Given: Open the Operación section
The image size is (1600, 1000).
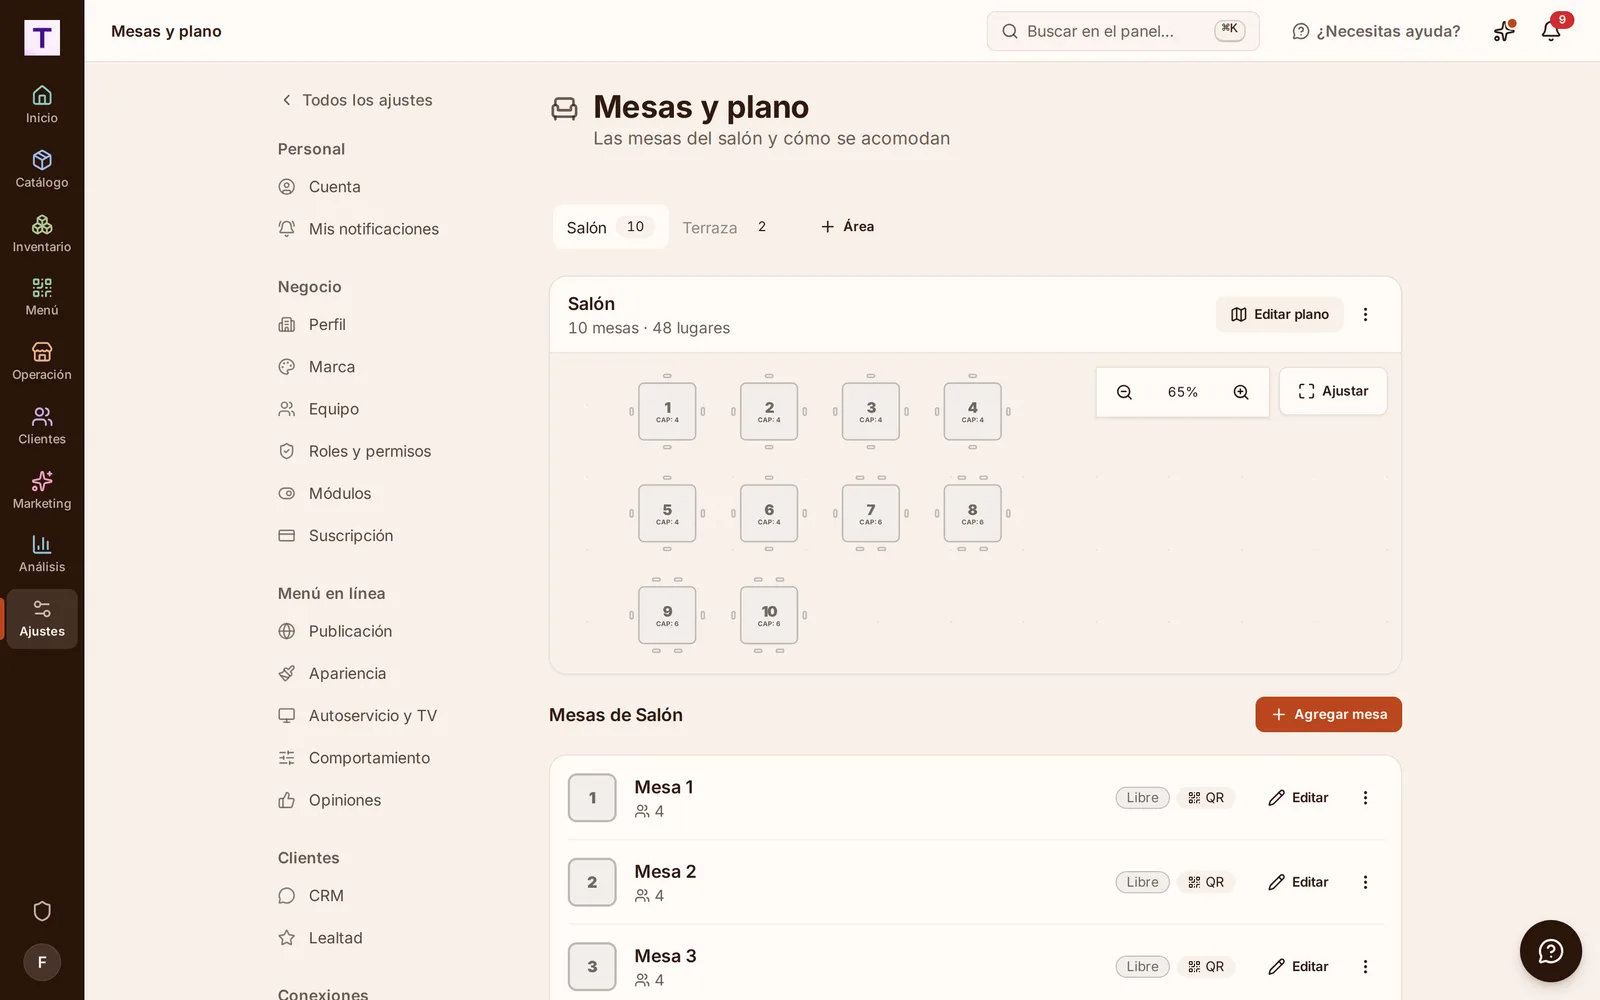Looking at the screenshot, I should pyautogui.click(x=42, y=362).
